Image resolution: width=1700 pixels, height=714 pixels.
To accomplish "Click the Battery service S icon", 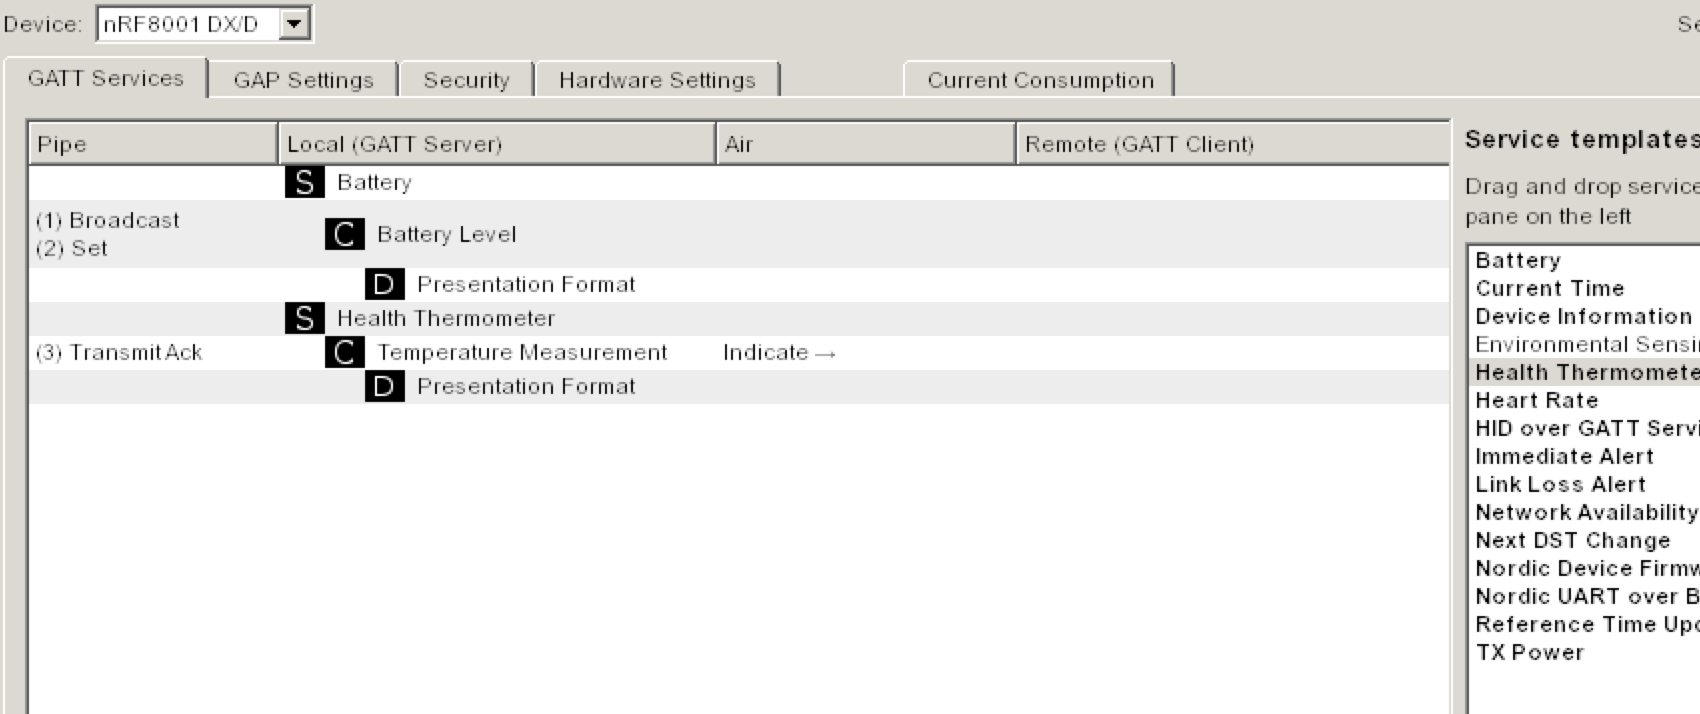I will point(304,182).
